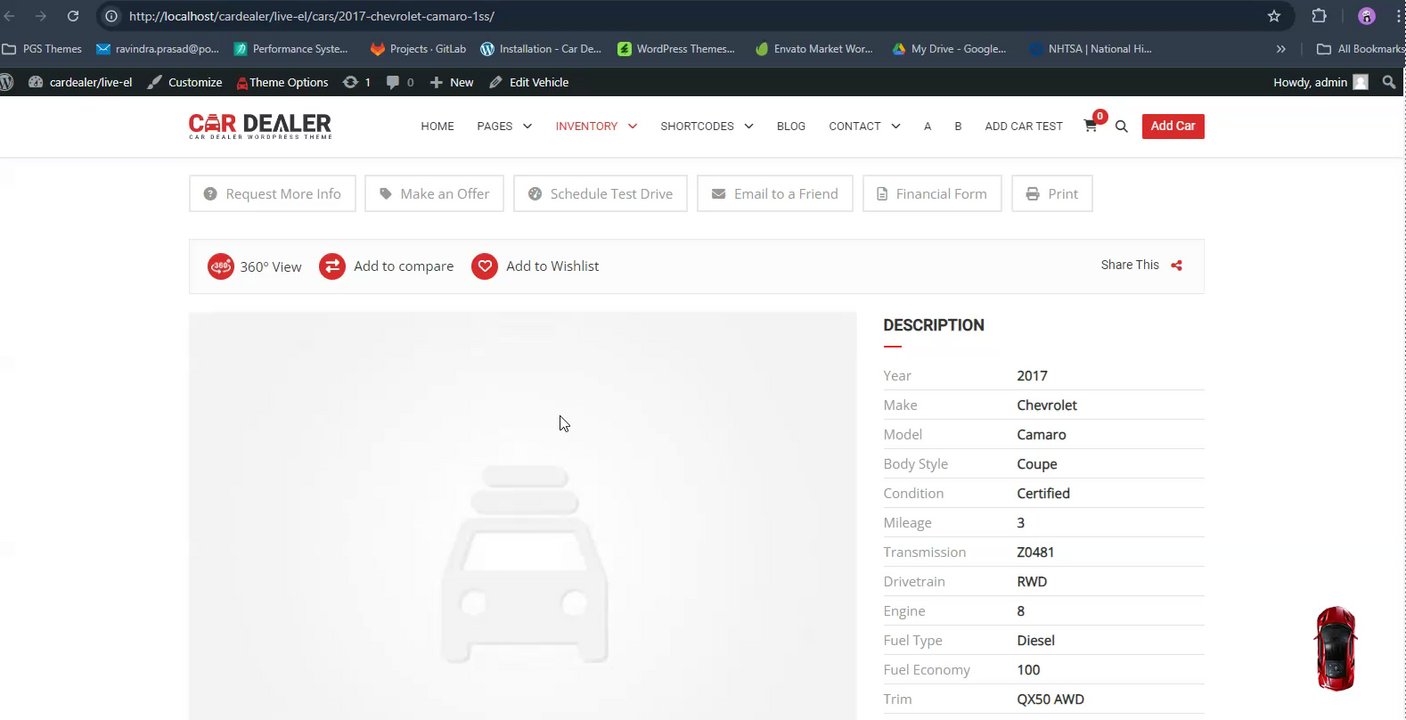The width and height of the screenshot is (1406, 720).
Task: Click the Print button
Action: click(x=1052, y=194)
